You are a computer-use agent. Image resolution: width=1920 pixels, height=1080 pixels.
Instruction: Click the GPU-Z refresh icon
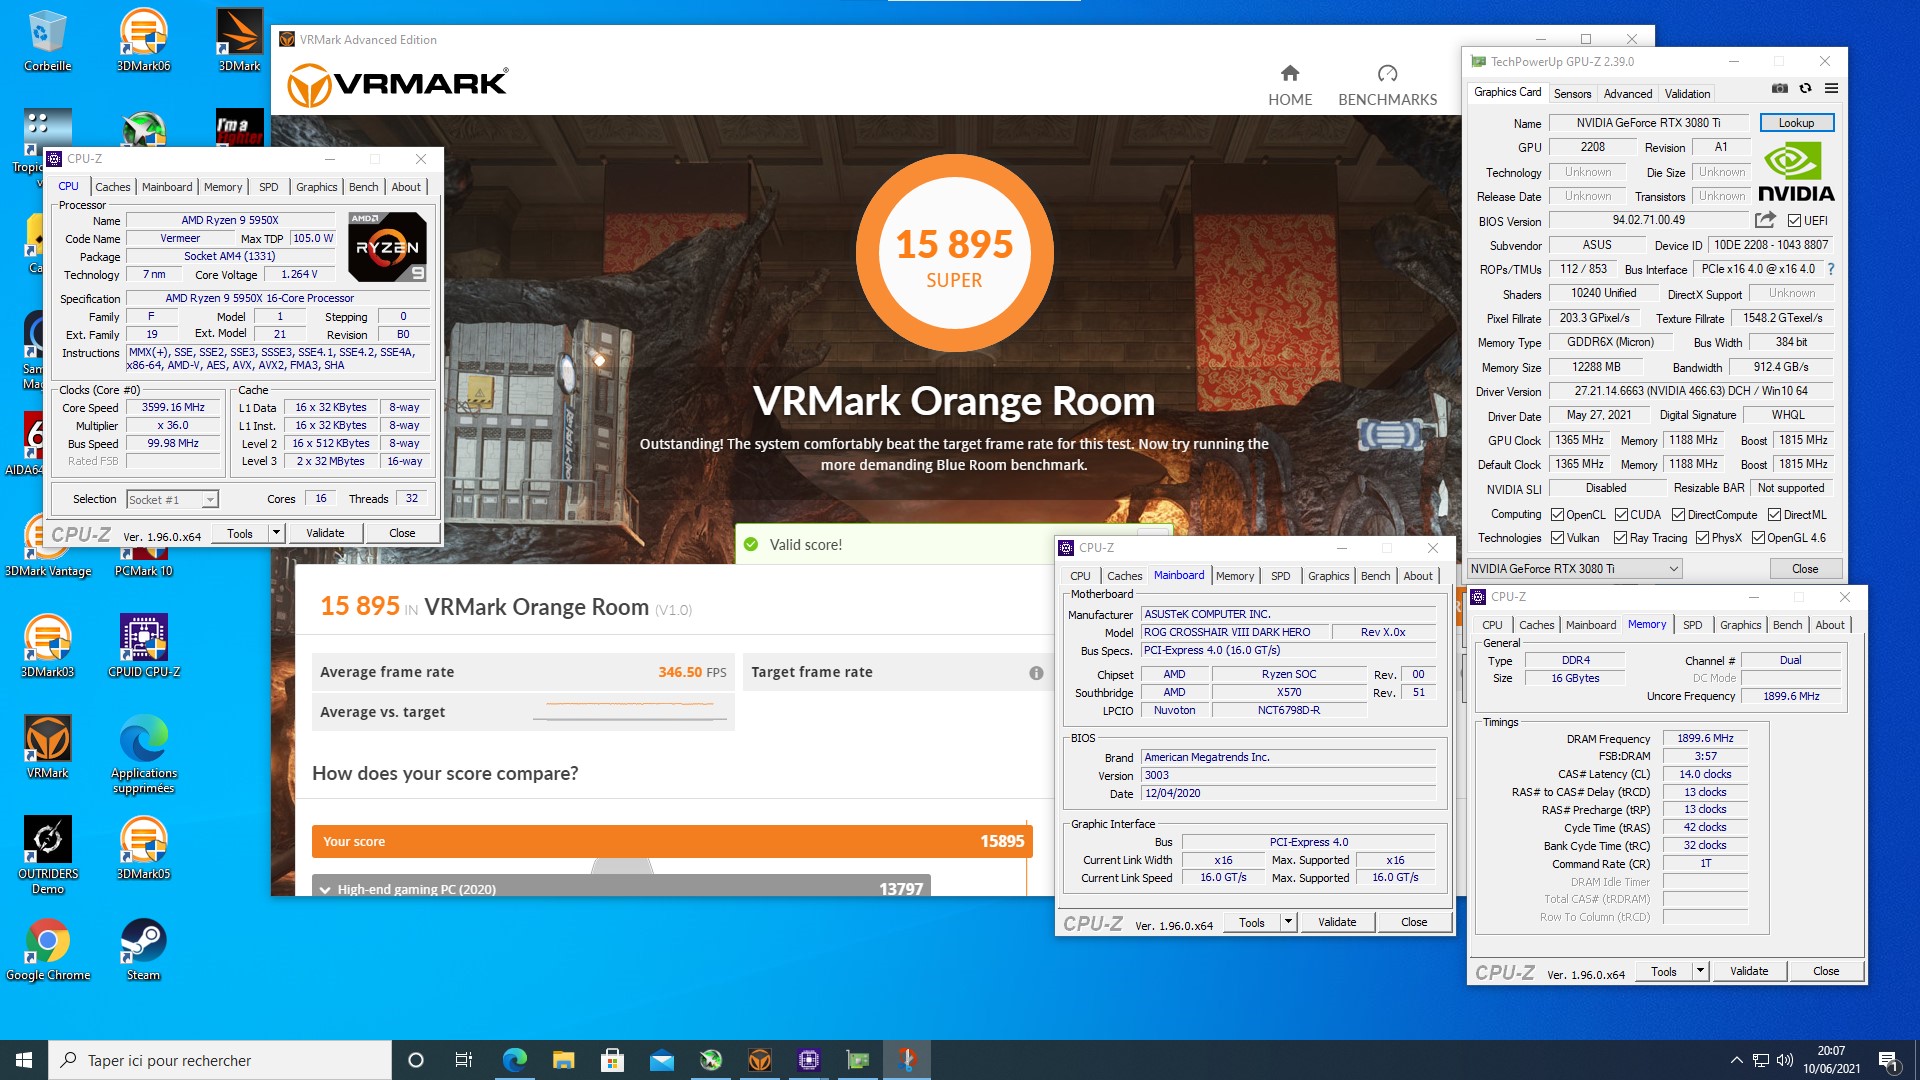click(x=1806, y=89)
